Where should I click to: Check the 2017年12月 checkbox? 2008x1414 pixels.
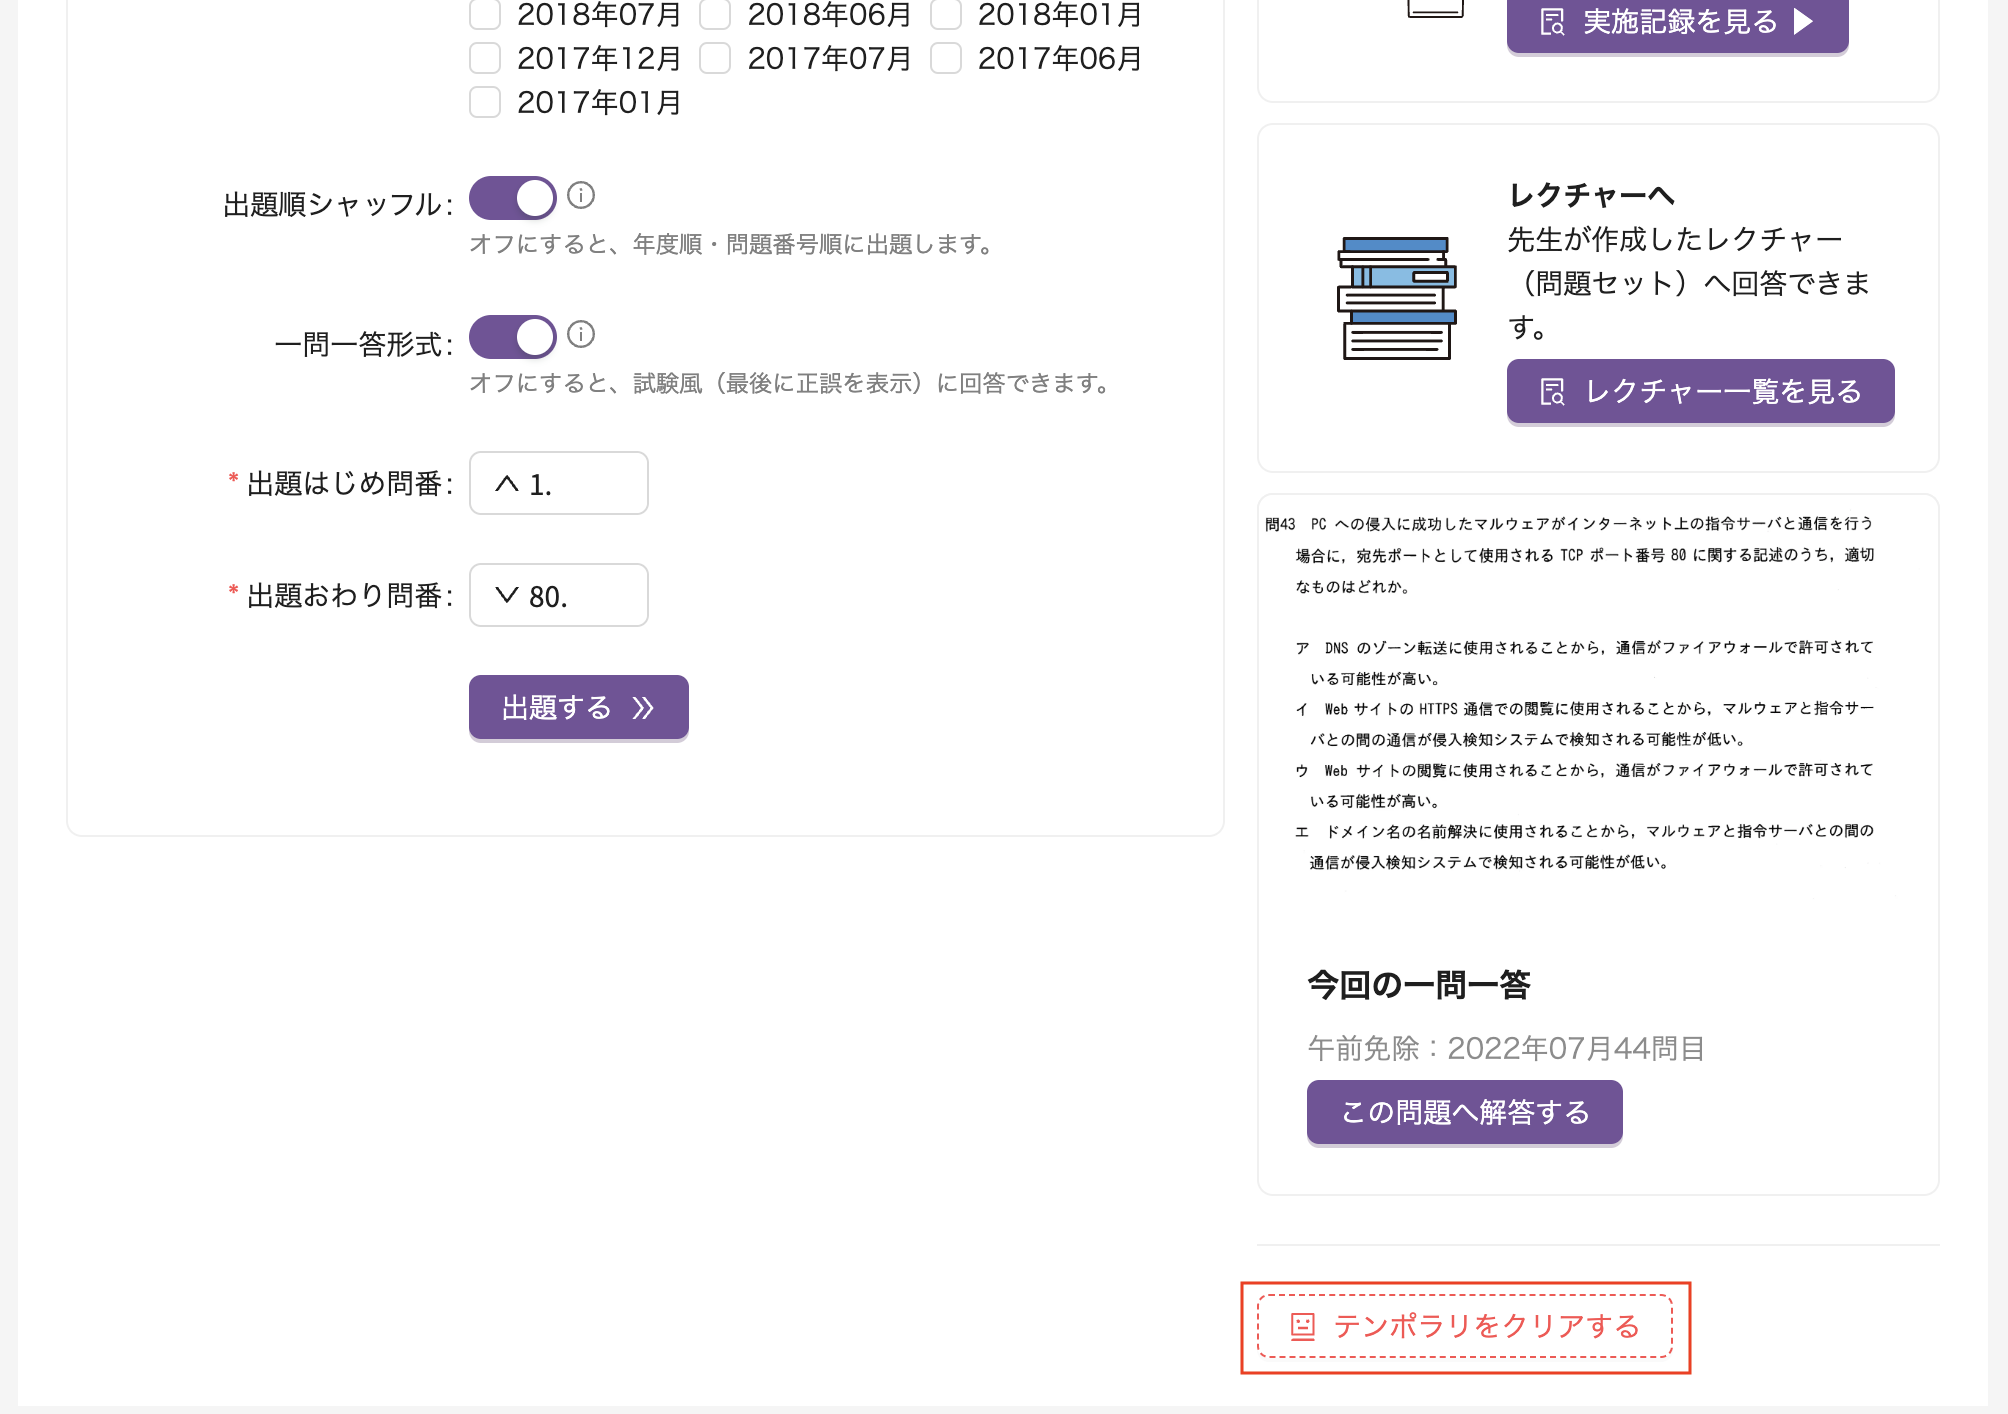(485, 59)
